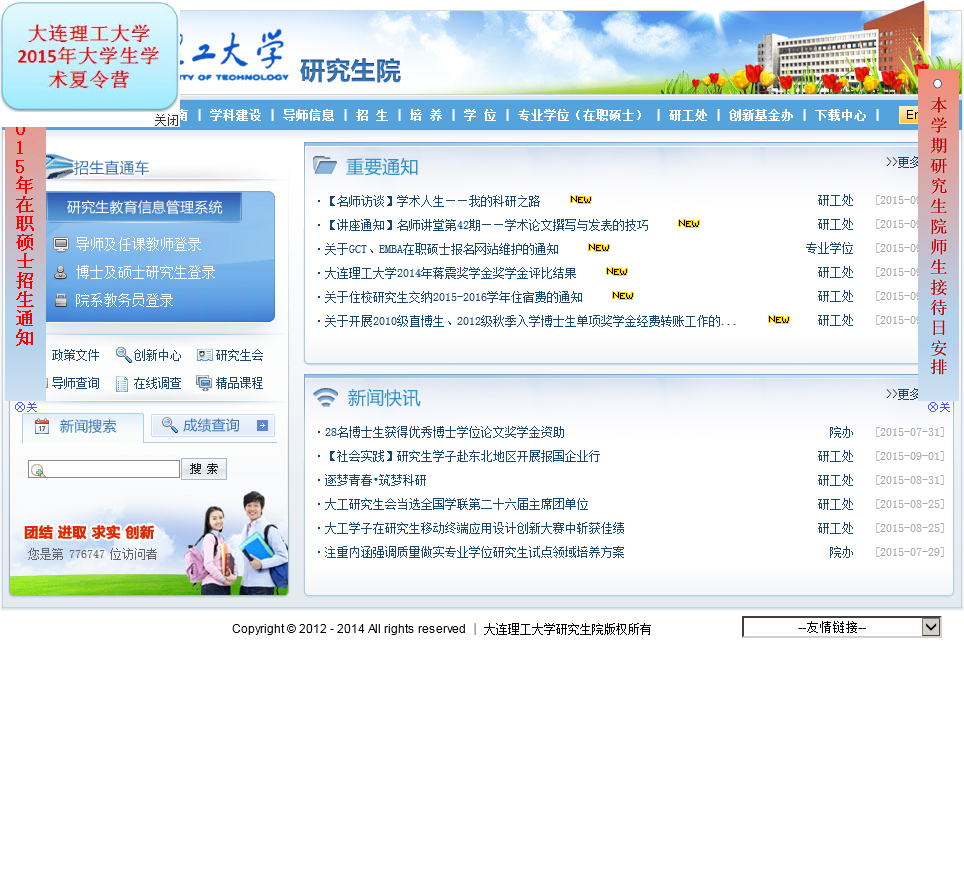Click the ID card icon next to 研究生会
The width and height of the screenshot is (964, 876).
[x=205, y=355]
